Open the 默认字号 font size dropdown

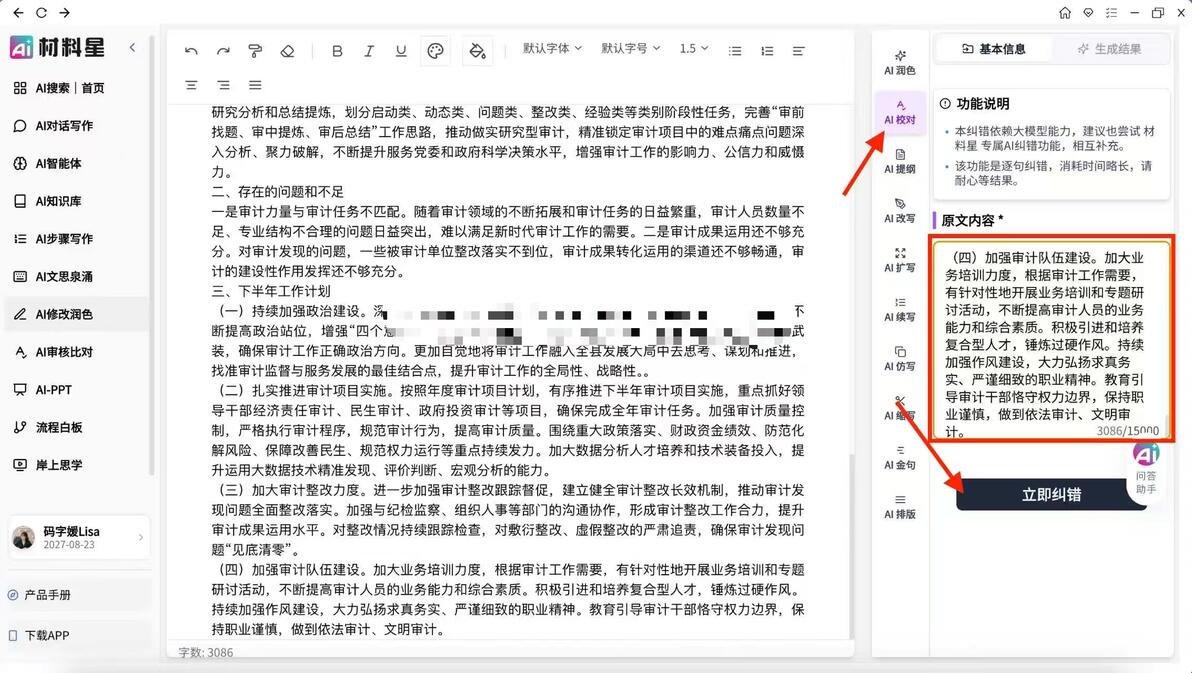[630, 48]
